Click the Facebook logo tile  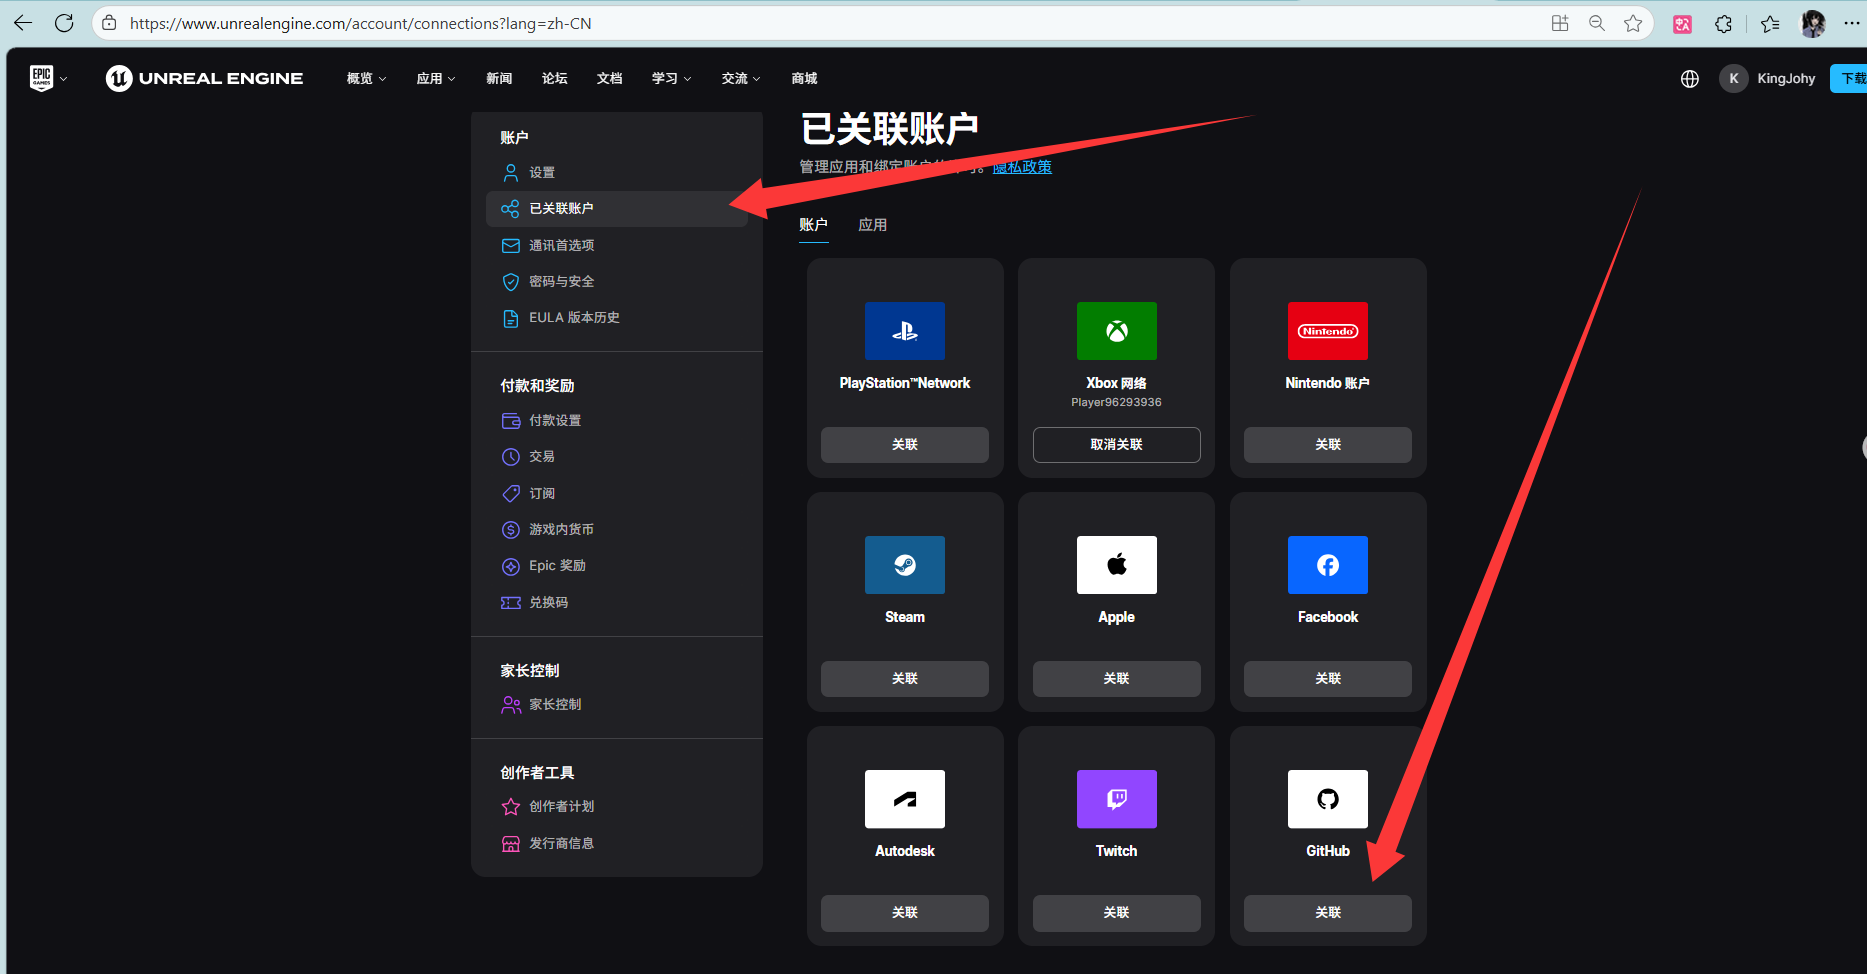[x=1328, y=565]
